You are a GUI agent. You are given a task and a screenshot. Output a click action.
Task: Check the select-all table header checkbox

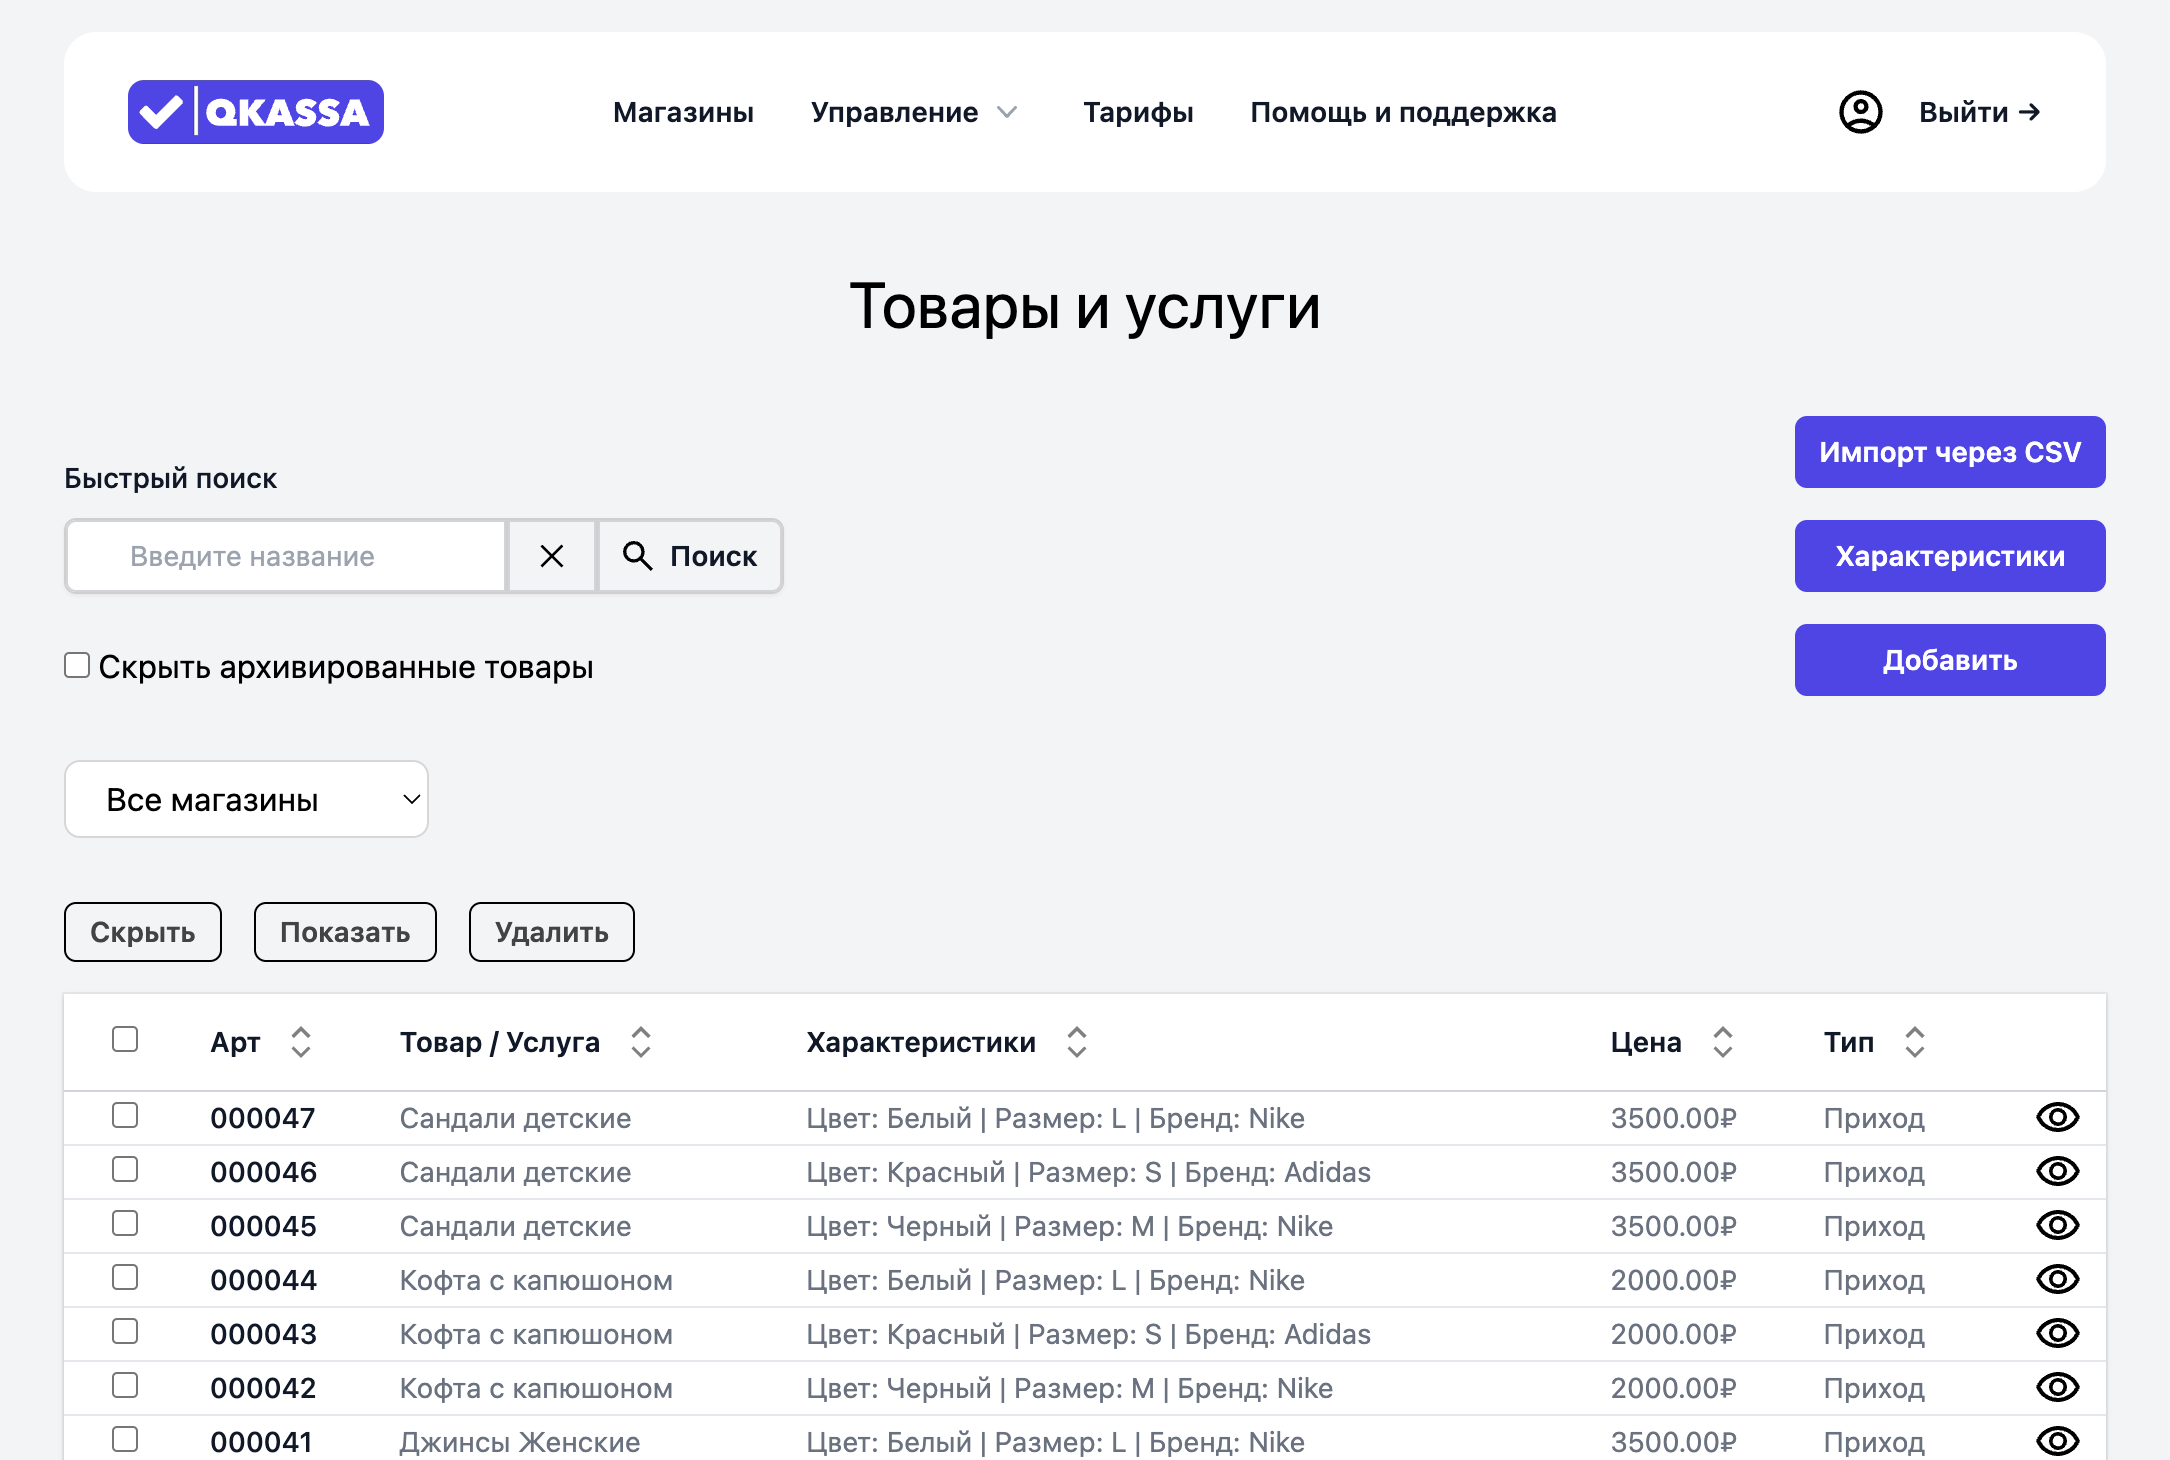tap(125, 1039)
